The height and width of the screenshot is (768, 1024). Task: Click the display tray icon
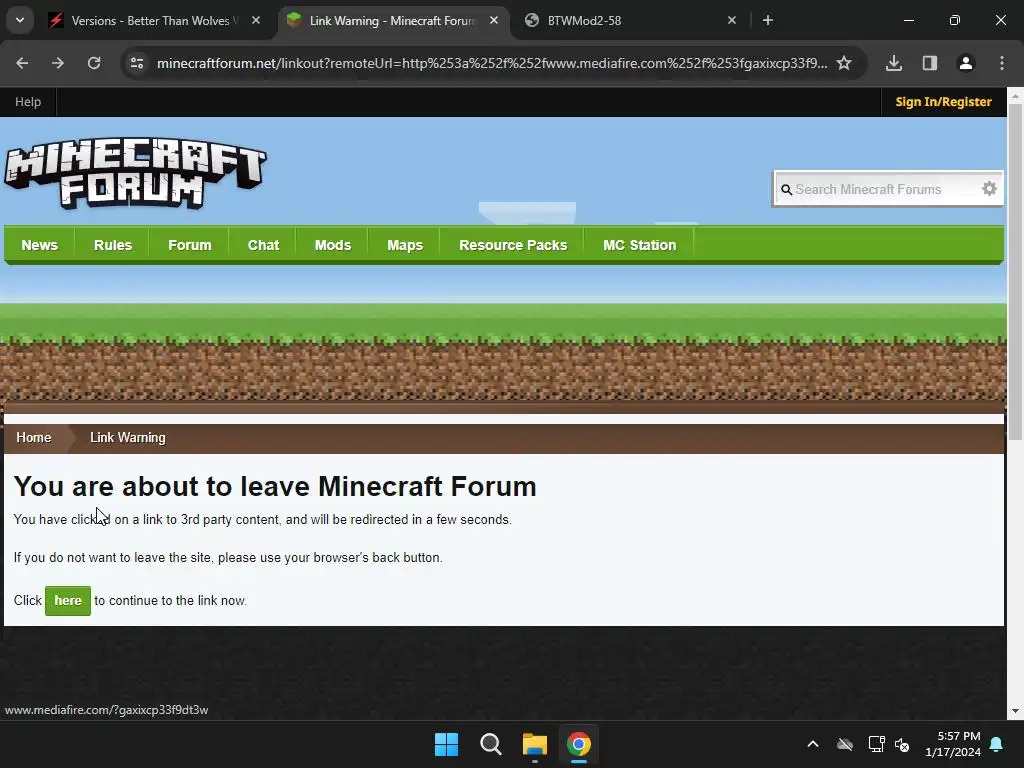point(876,744)
